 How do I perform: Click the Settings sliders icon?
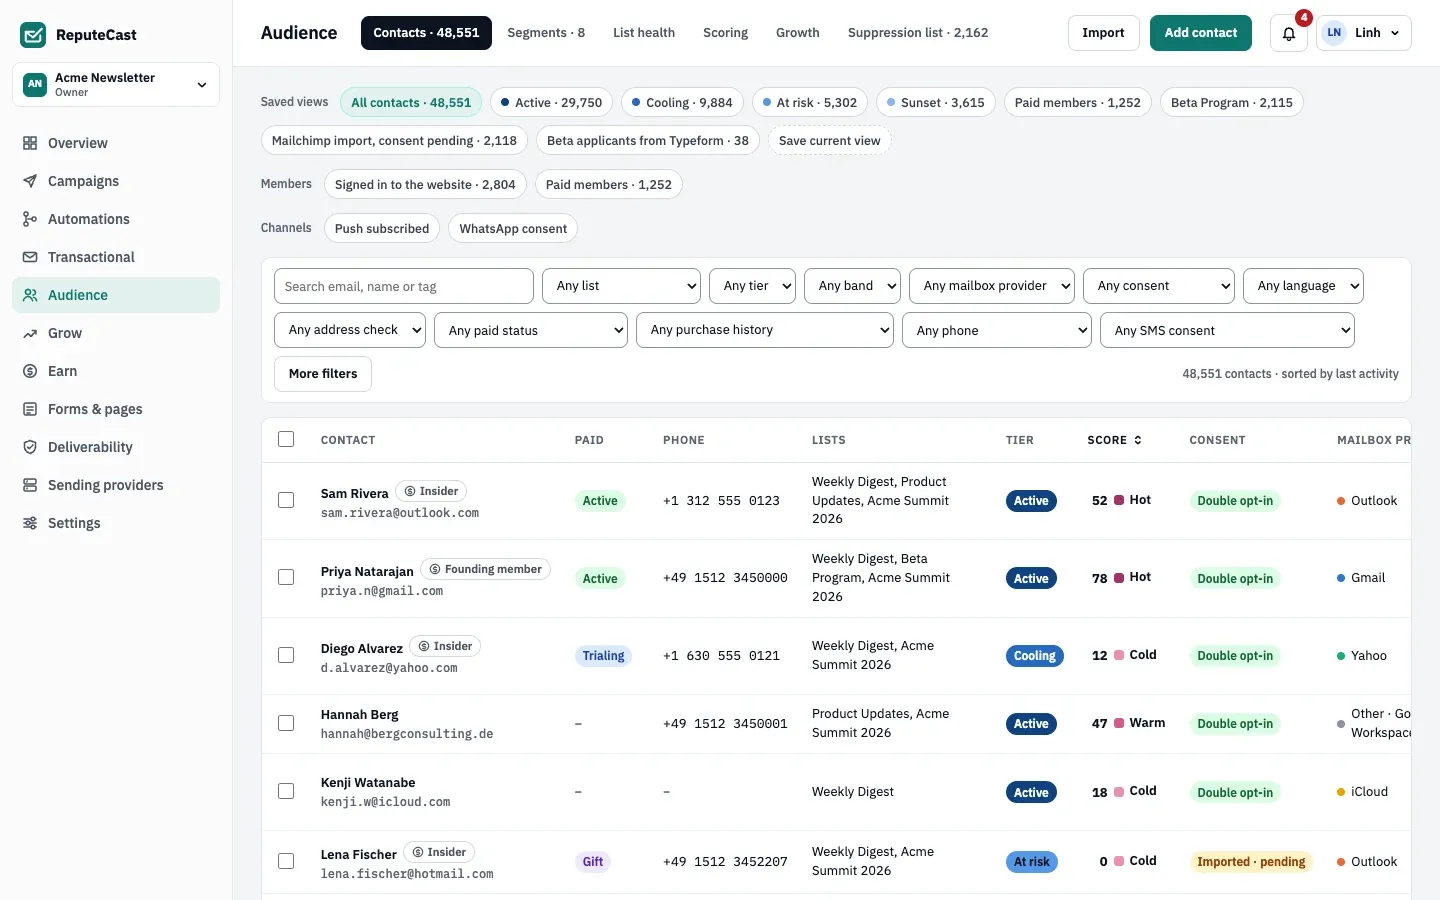click(30, 523)
